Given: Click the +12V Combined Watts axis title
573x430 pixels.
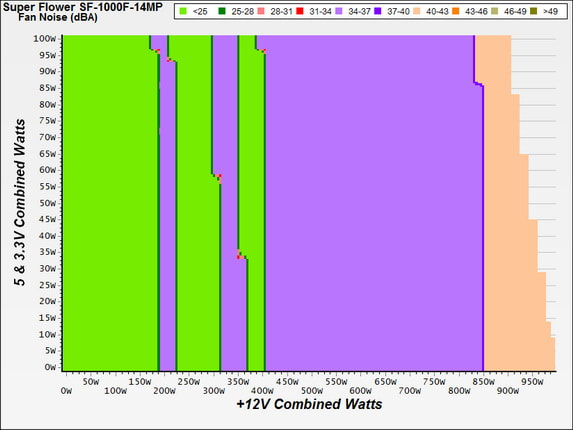Looking at the screenshot, I should tap(309, 404).
